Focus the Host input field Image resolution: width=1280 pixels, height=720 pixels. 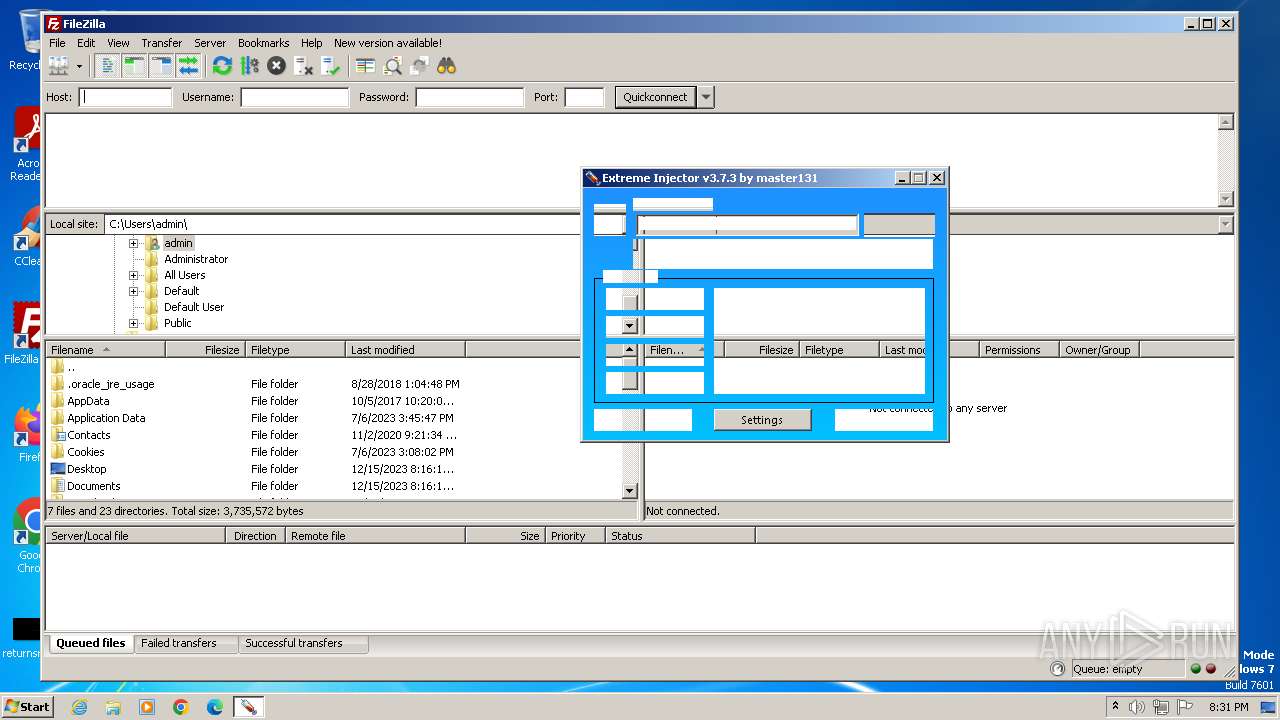click(x=125, y=97)
